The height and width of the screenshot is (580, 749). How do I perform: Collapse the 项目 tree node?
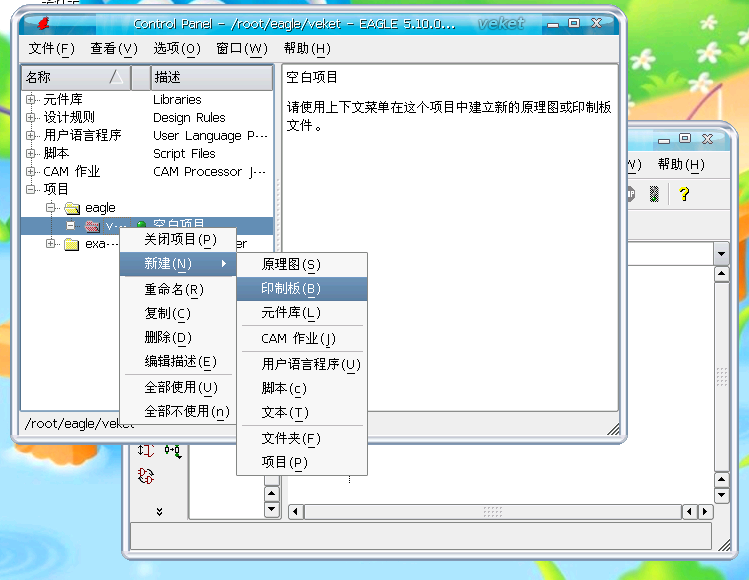click(x=31, y=190)
